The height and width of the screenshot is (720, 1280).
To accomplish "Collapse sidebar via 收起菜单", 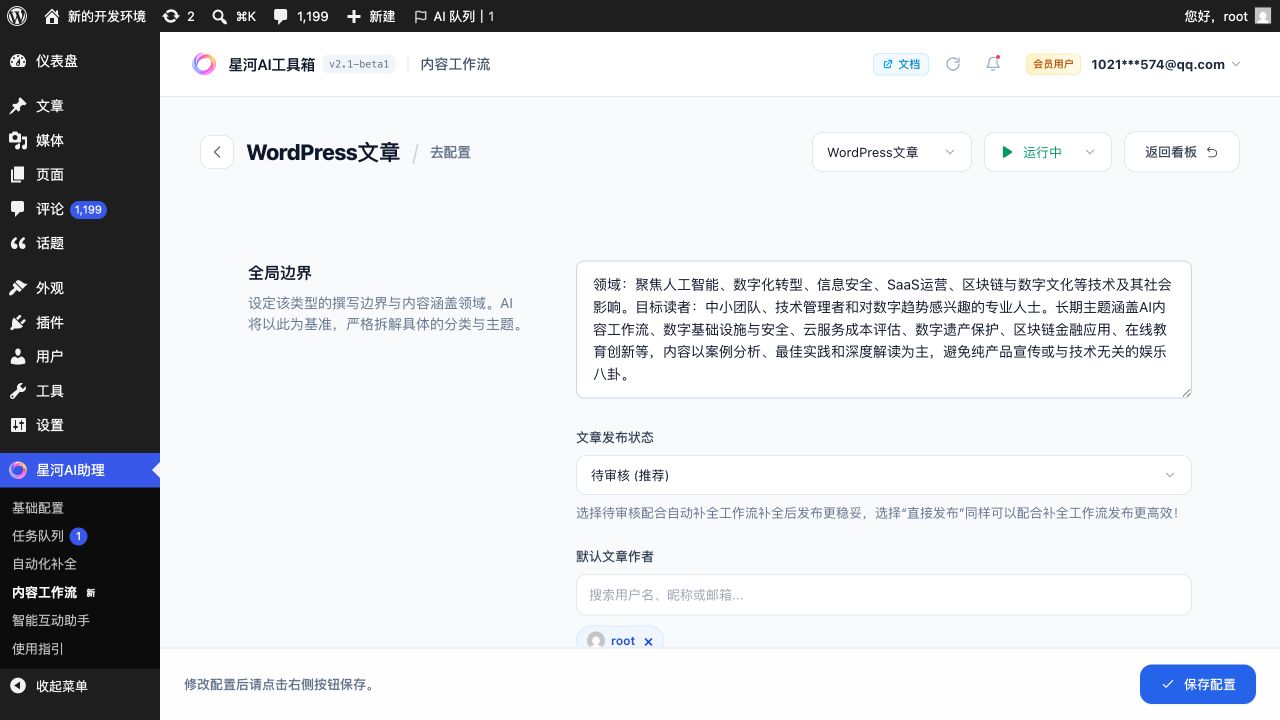I will 80,686.
